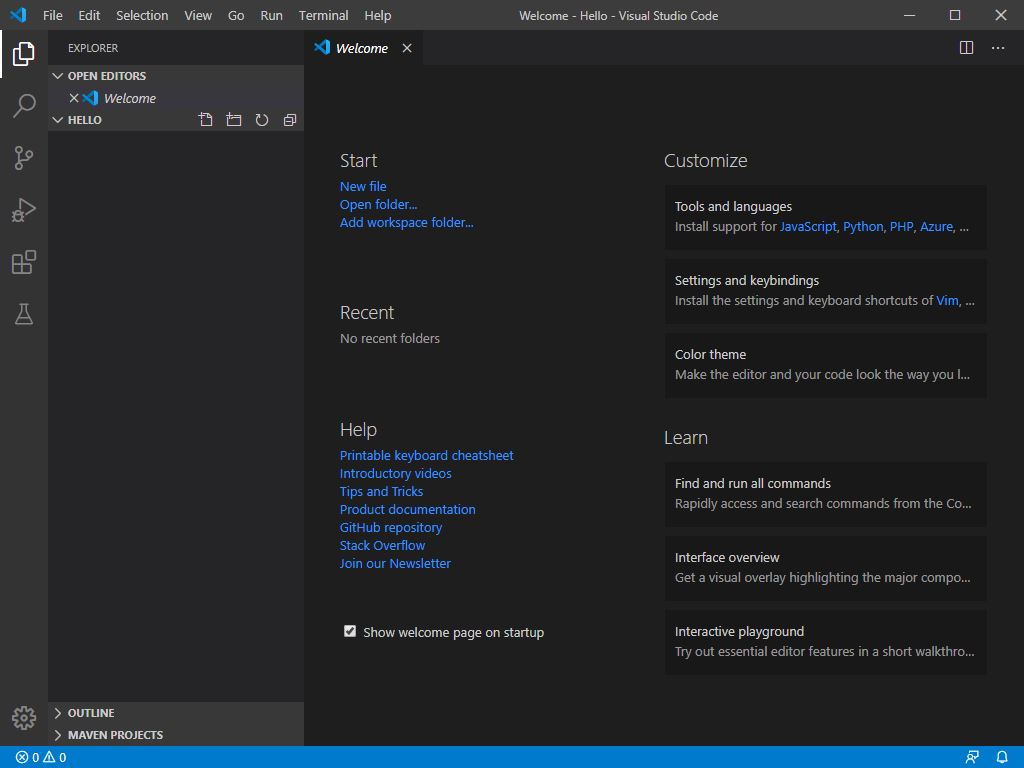Open the Interactive playground card
The height and width of the screenshot is (768, 1024).
(825, 642)
